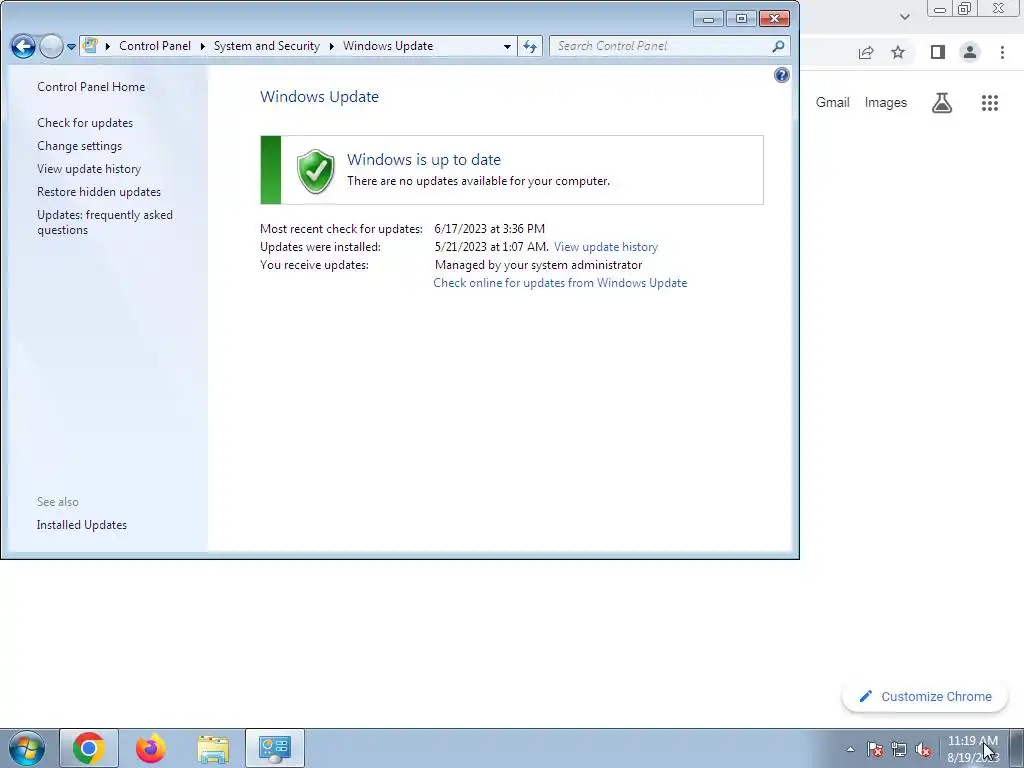Image resolution: width=1024 pixels, height=768 pixels.
Task: Open address bar history dropdown
Action: tap(507, 46)
